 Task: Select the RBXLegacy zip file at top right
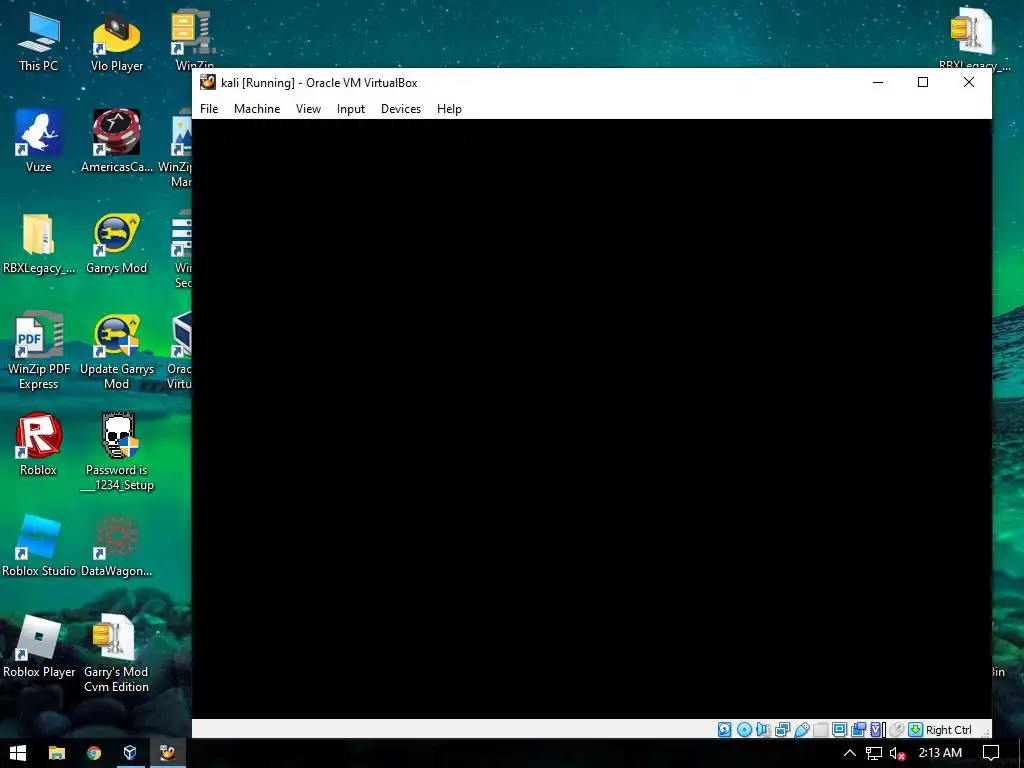pos(974,38)
